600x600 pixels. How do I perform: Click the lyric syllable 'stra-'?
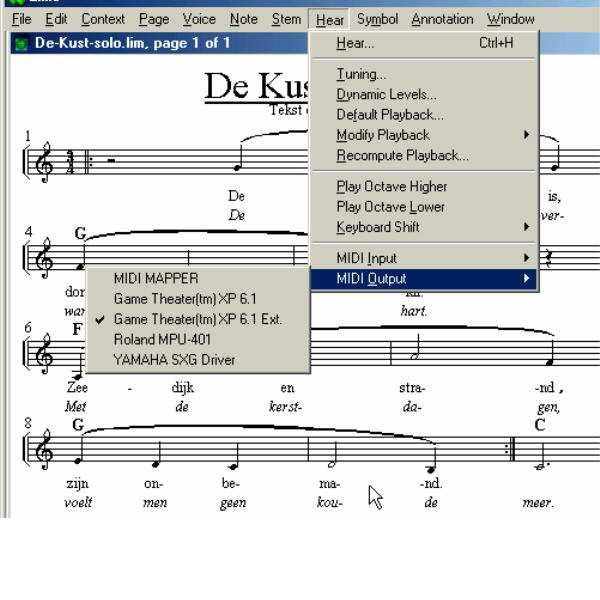pyautogui.click(x=412, y=388)
